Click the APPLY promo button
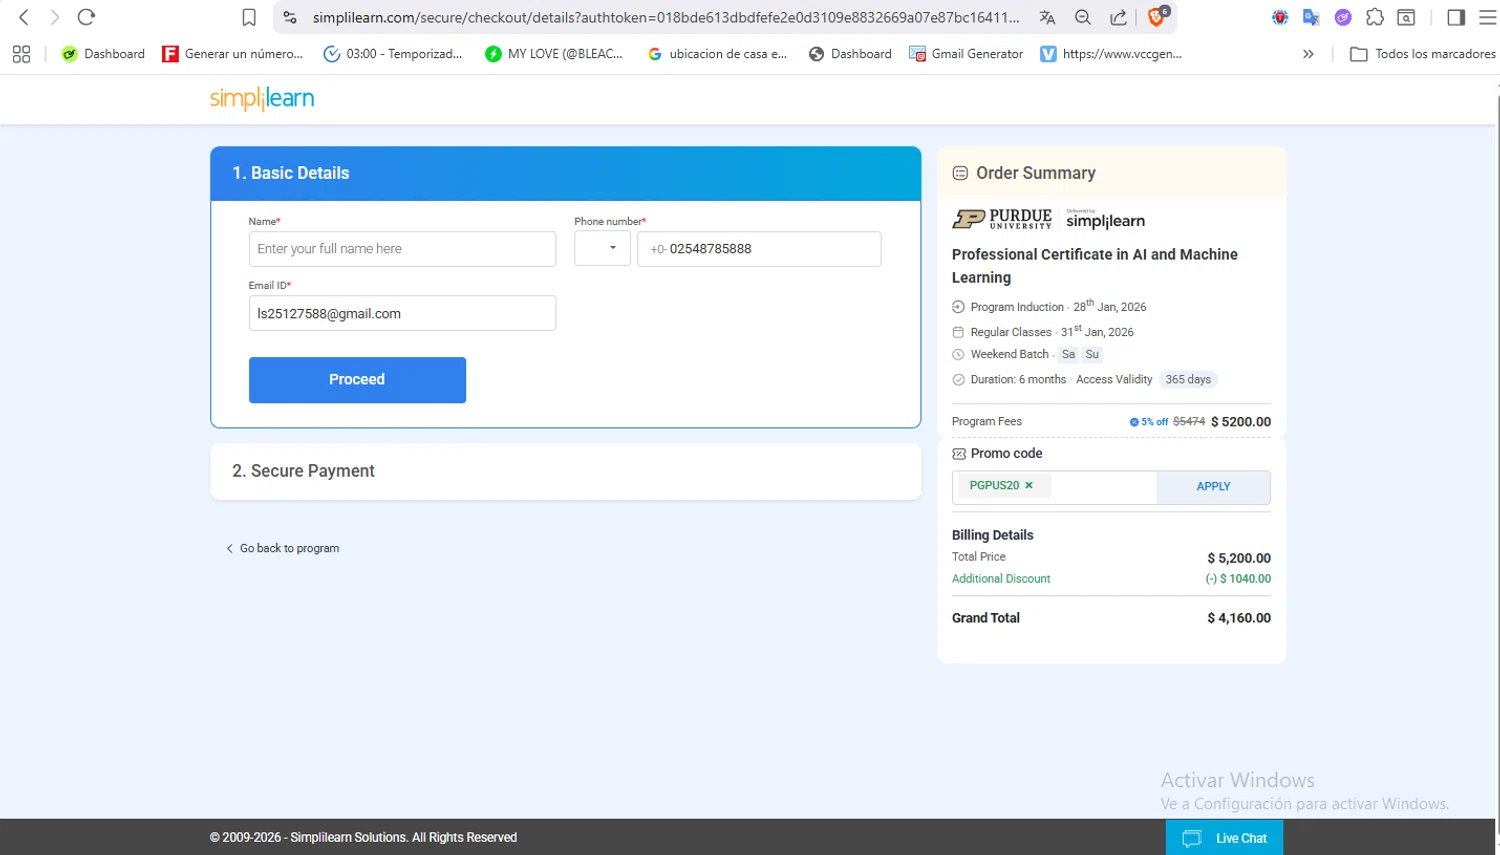The height and width of the screenshot is (855, 1500). [x=1213, y=486]
